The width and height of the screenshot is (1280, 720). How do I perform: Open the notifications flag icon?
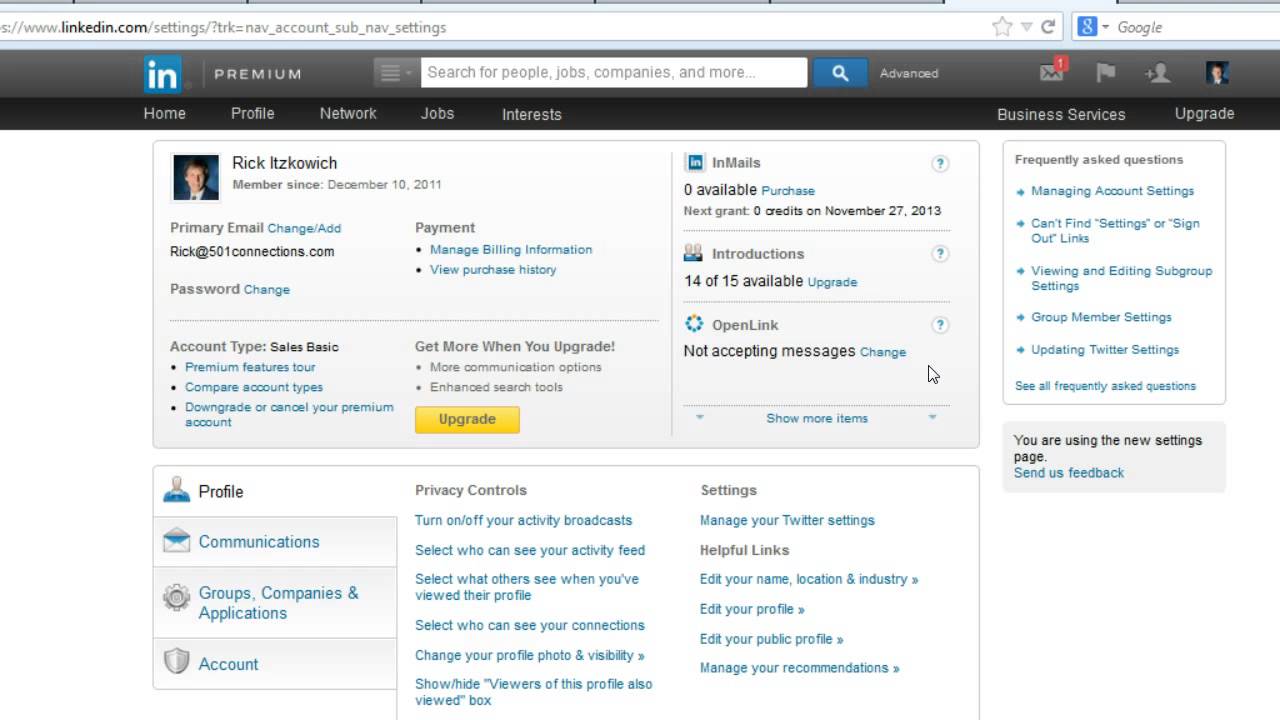pyautogui.click(x=1105, y=73)
